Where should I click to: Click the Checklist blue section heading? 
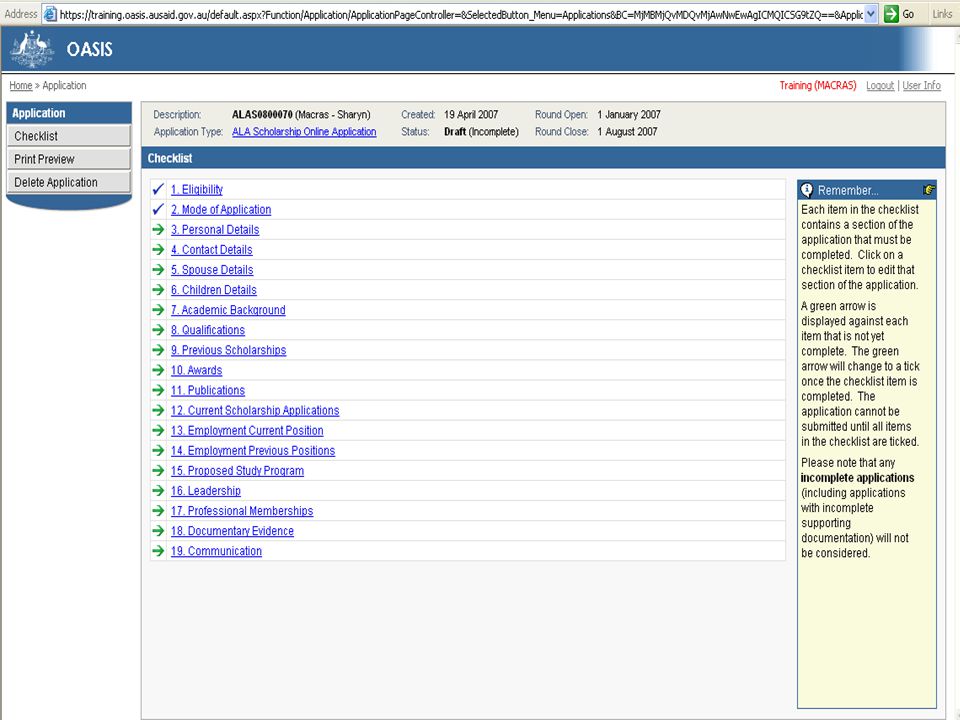170,158
